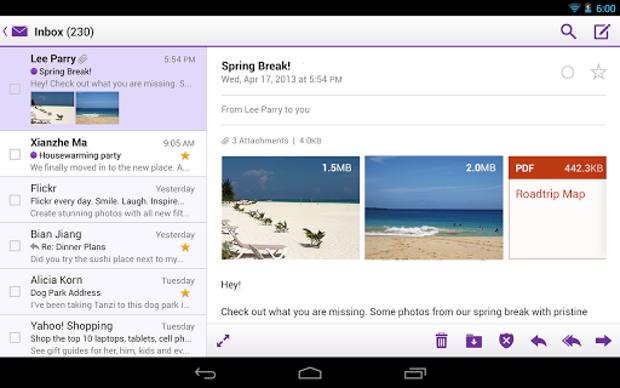Tap the From Lee Parry to you line
This screenshot has height=388, width=620.
[x=265, y=110]
